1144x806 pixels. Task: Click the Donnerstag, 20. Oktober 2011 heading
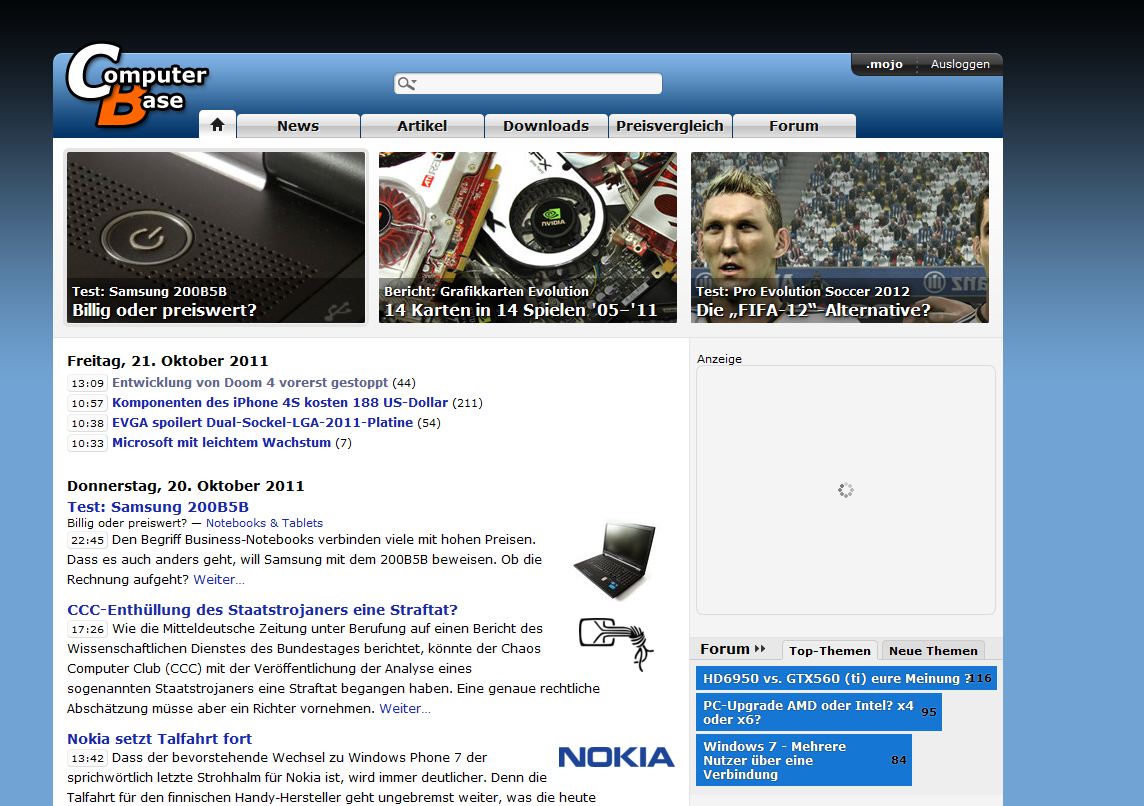(185, 486)
